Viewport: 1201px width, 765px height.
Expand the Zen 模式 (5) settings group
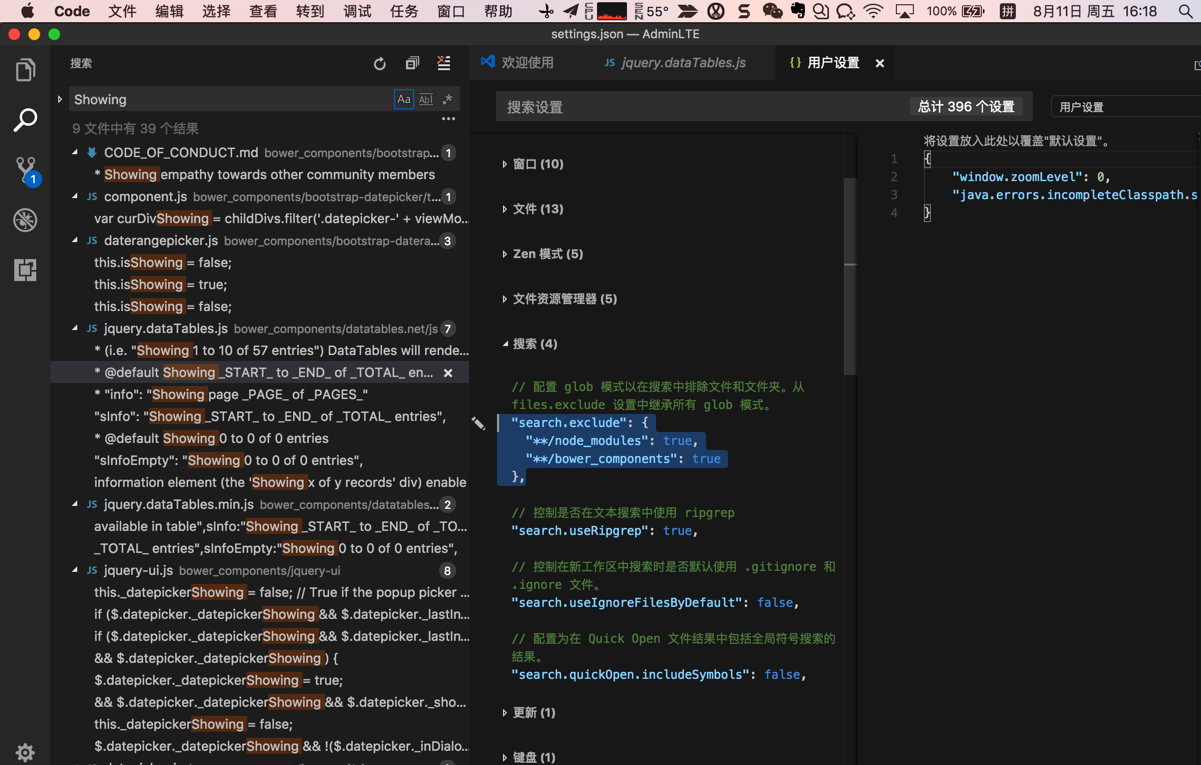[x=547, y=254]
